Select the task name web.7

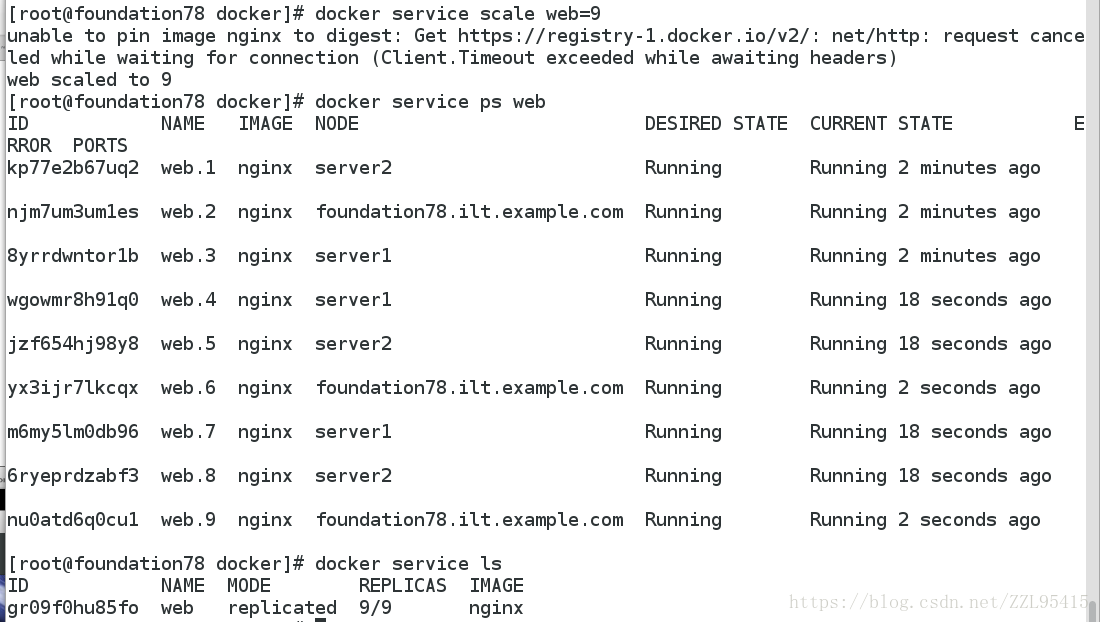[x=188, y=432]
